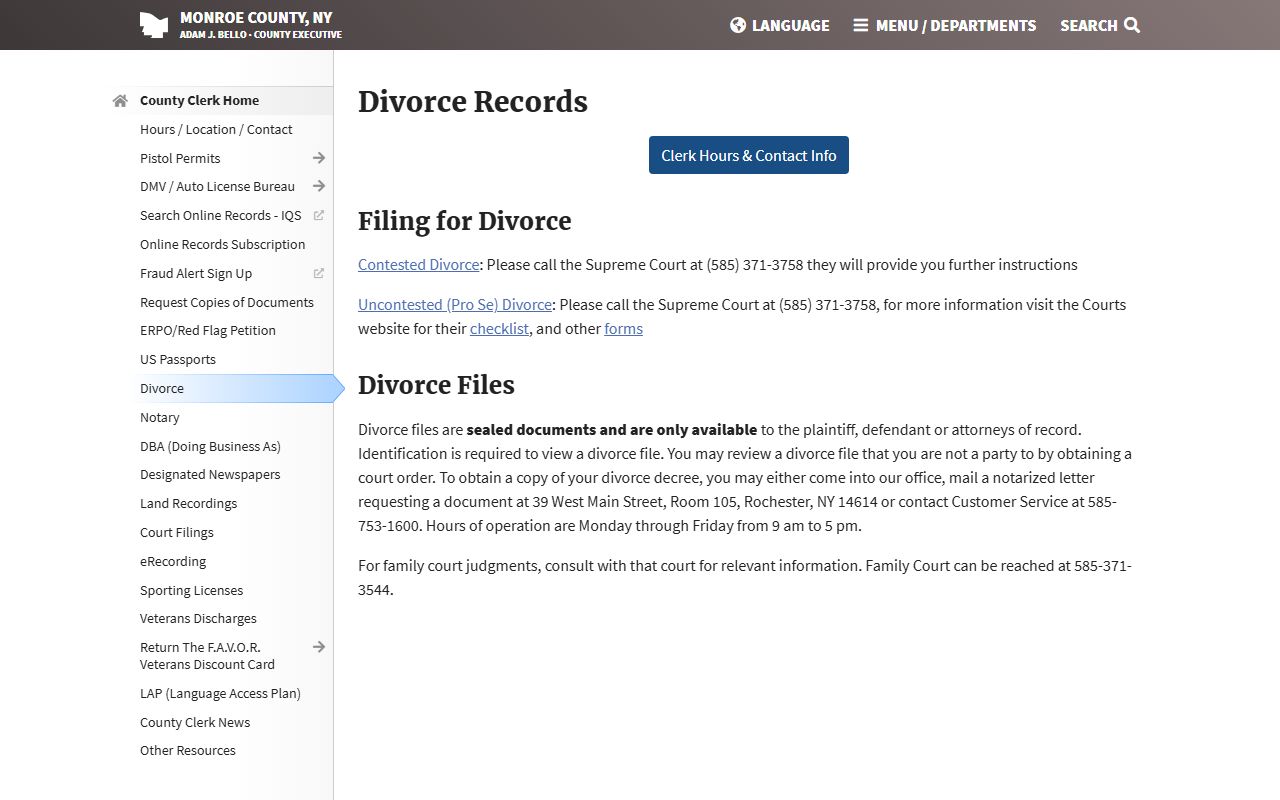Open County Clerk Home in sidebar
The height and width of the screenshot is (800, 1280).
199,100
